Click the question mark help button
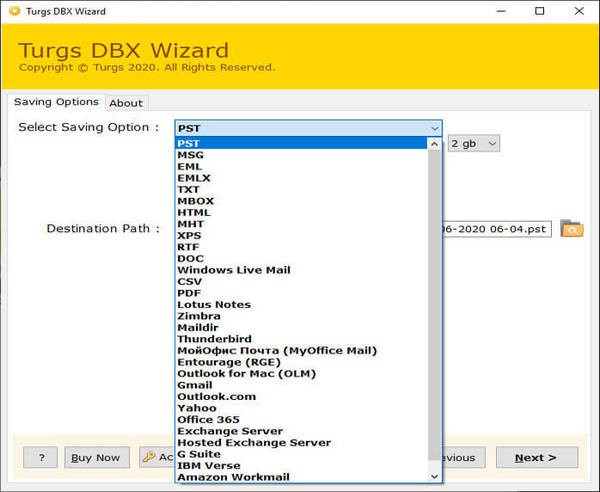The height and width of the screenshot is (492, 600). (40, 458)
